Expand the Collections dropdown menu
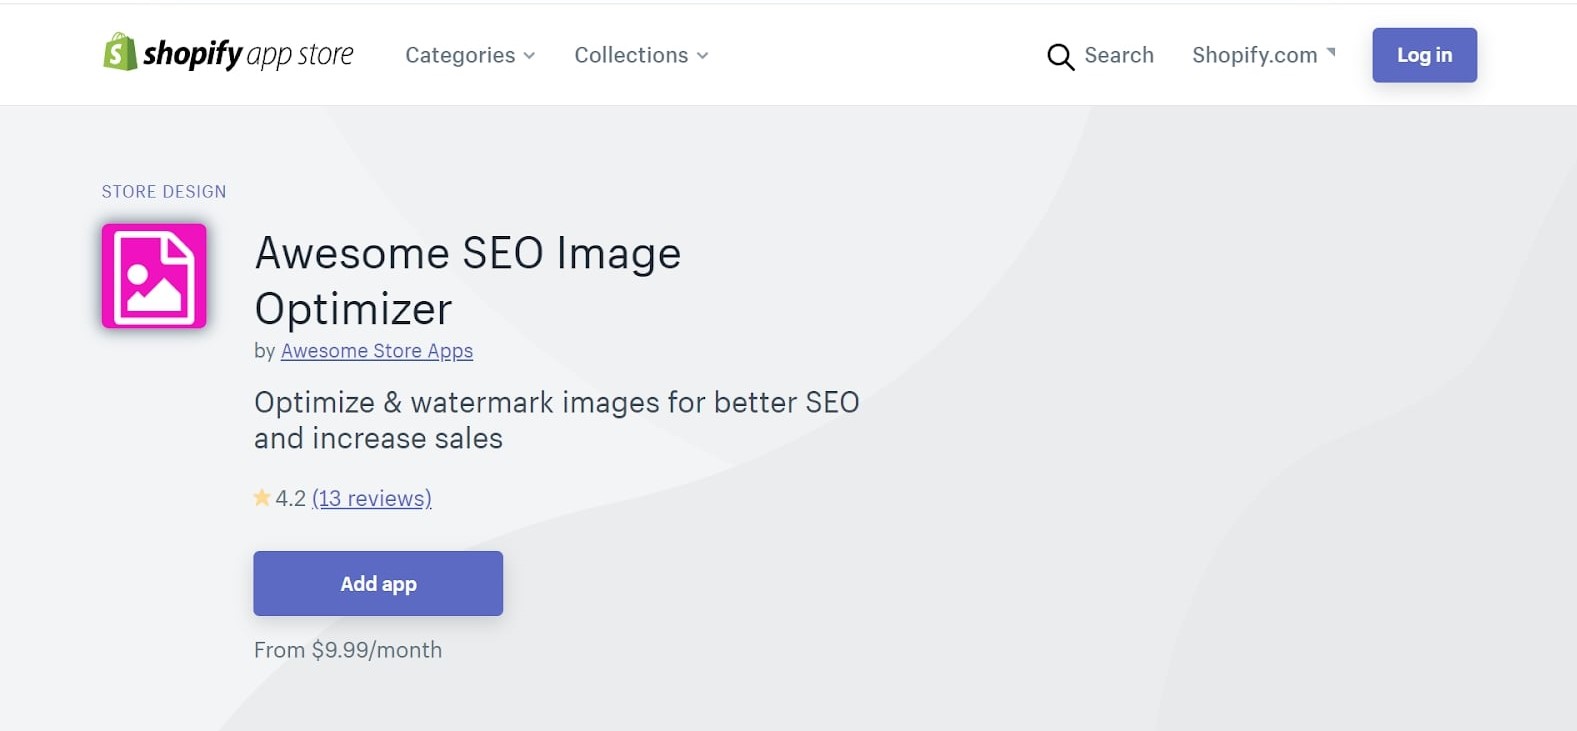 [641, 55]
